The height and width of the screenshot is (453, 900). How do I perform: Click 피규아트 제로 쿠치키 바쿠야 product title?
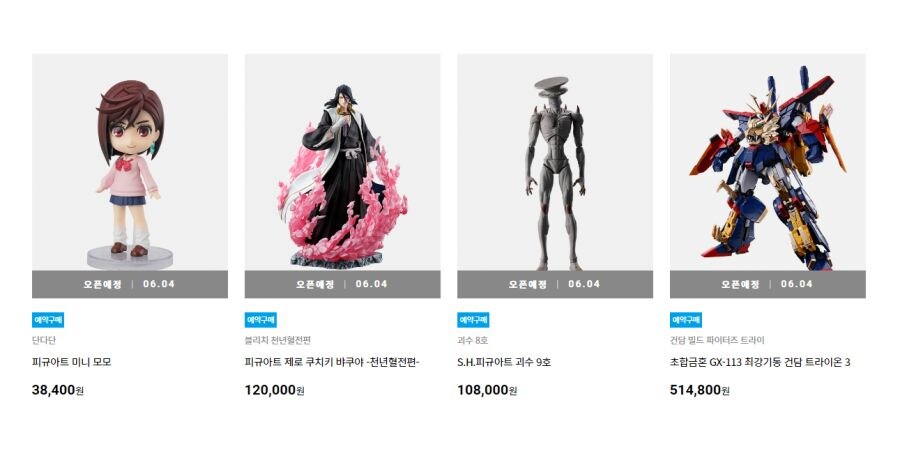[332, 362]
